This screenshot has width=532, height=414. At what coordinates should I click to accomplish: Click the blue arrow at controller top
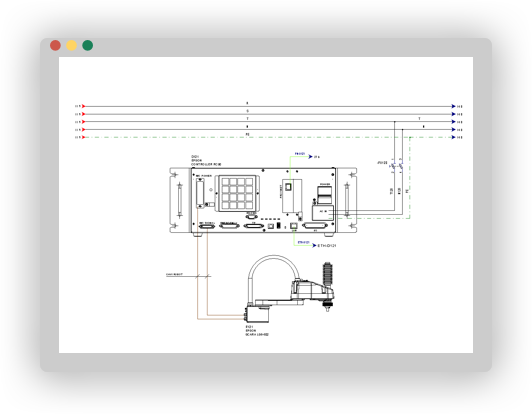pos(310,157)
